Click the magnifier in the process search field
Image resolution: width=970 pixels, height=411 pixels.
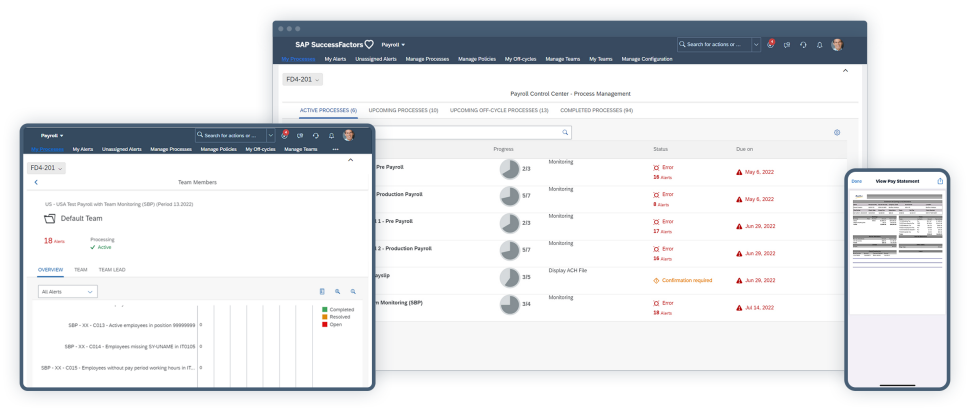565,132
